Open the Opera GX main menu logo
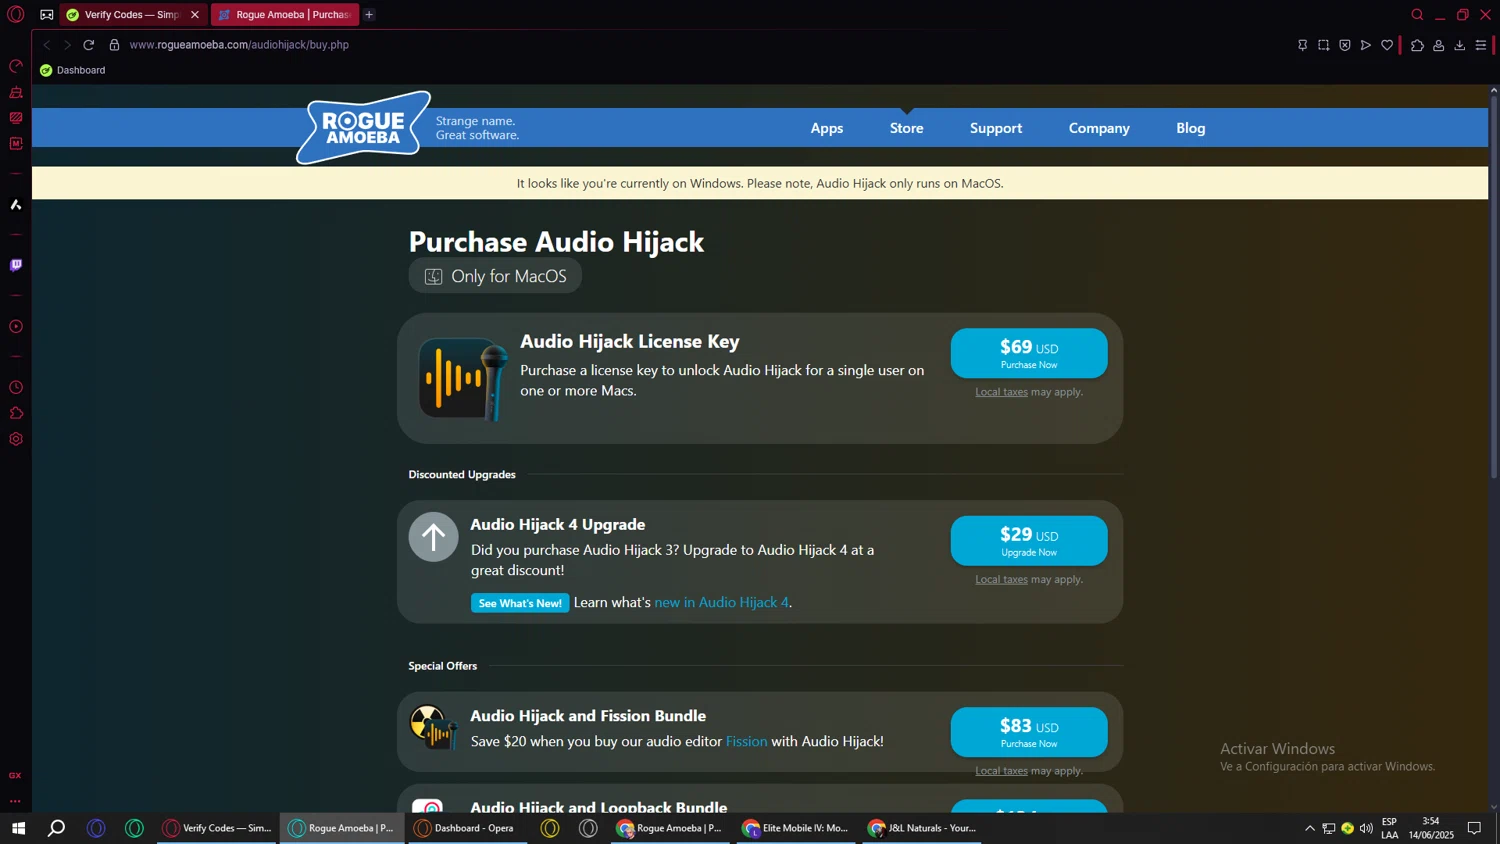The width and height of the screenshot is (1500, 844). (15, 15)
